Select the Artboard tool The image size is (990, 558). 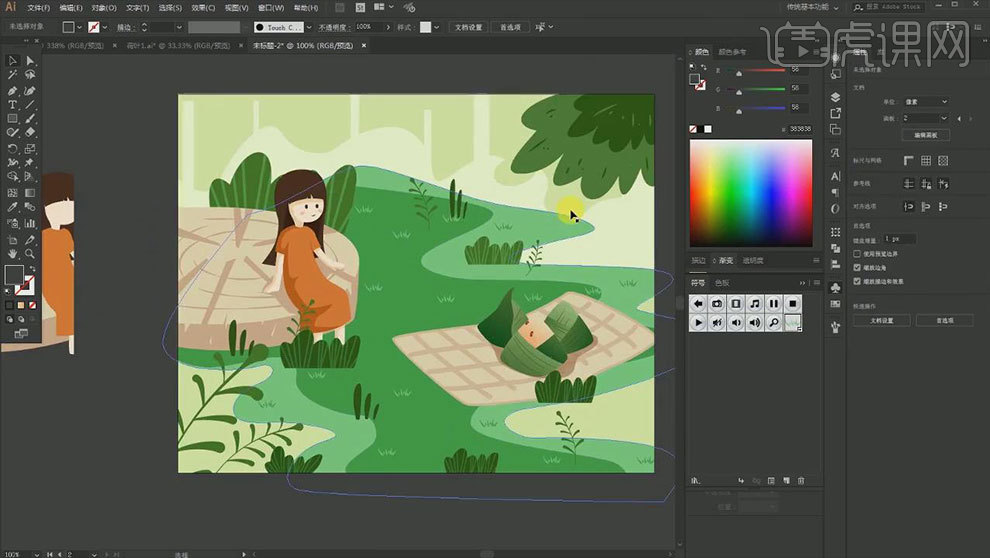12,240
